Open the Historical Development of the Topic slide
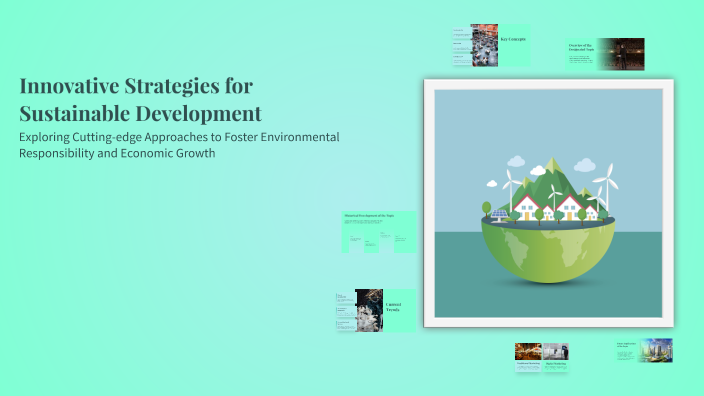This screenshot has width=704, height=396. [x=379, y=232]
